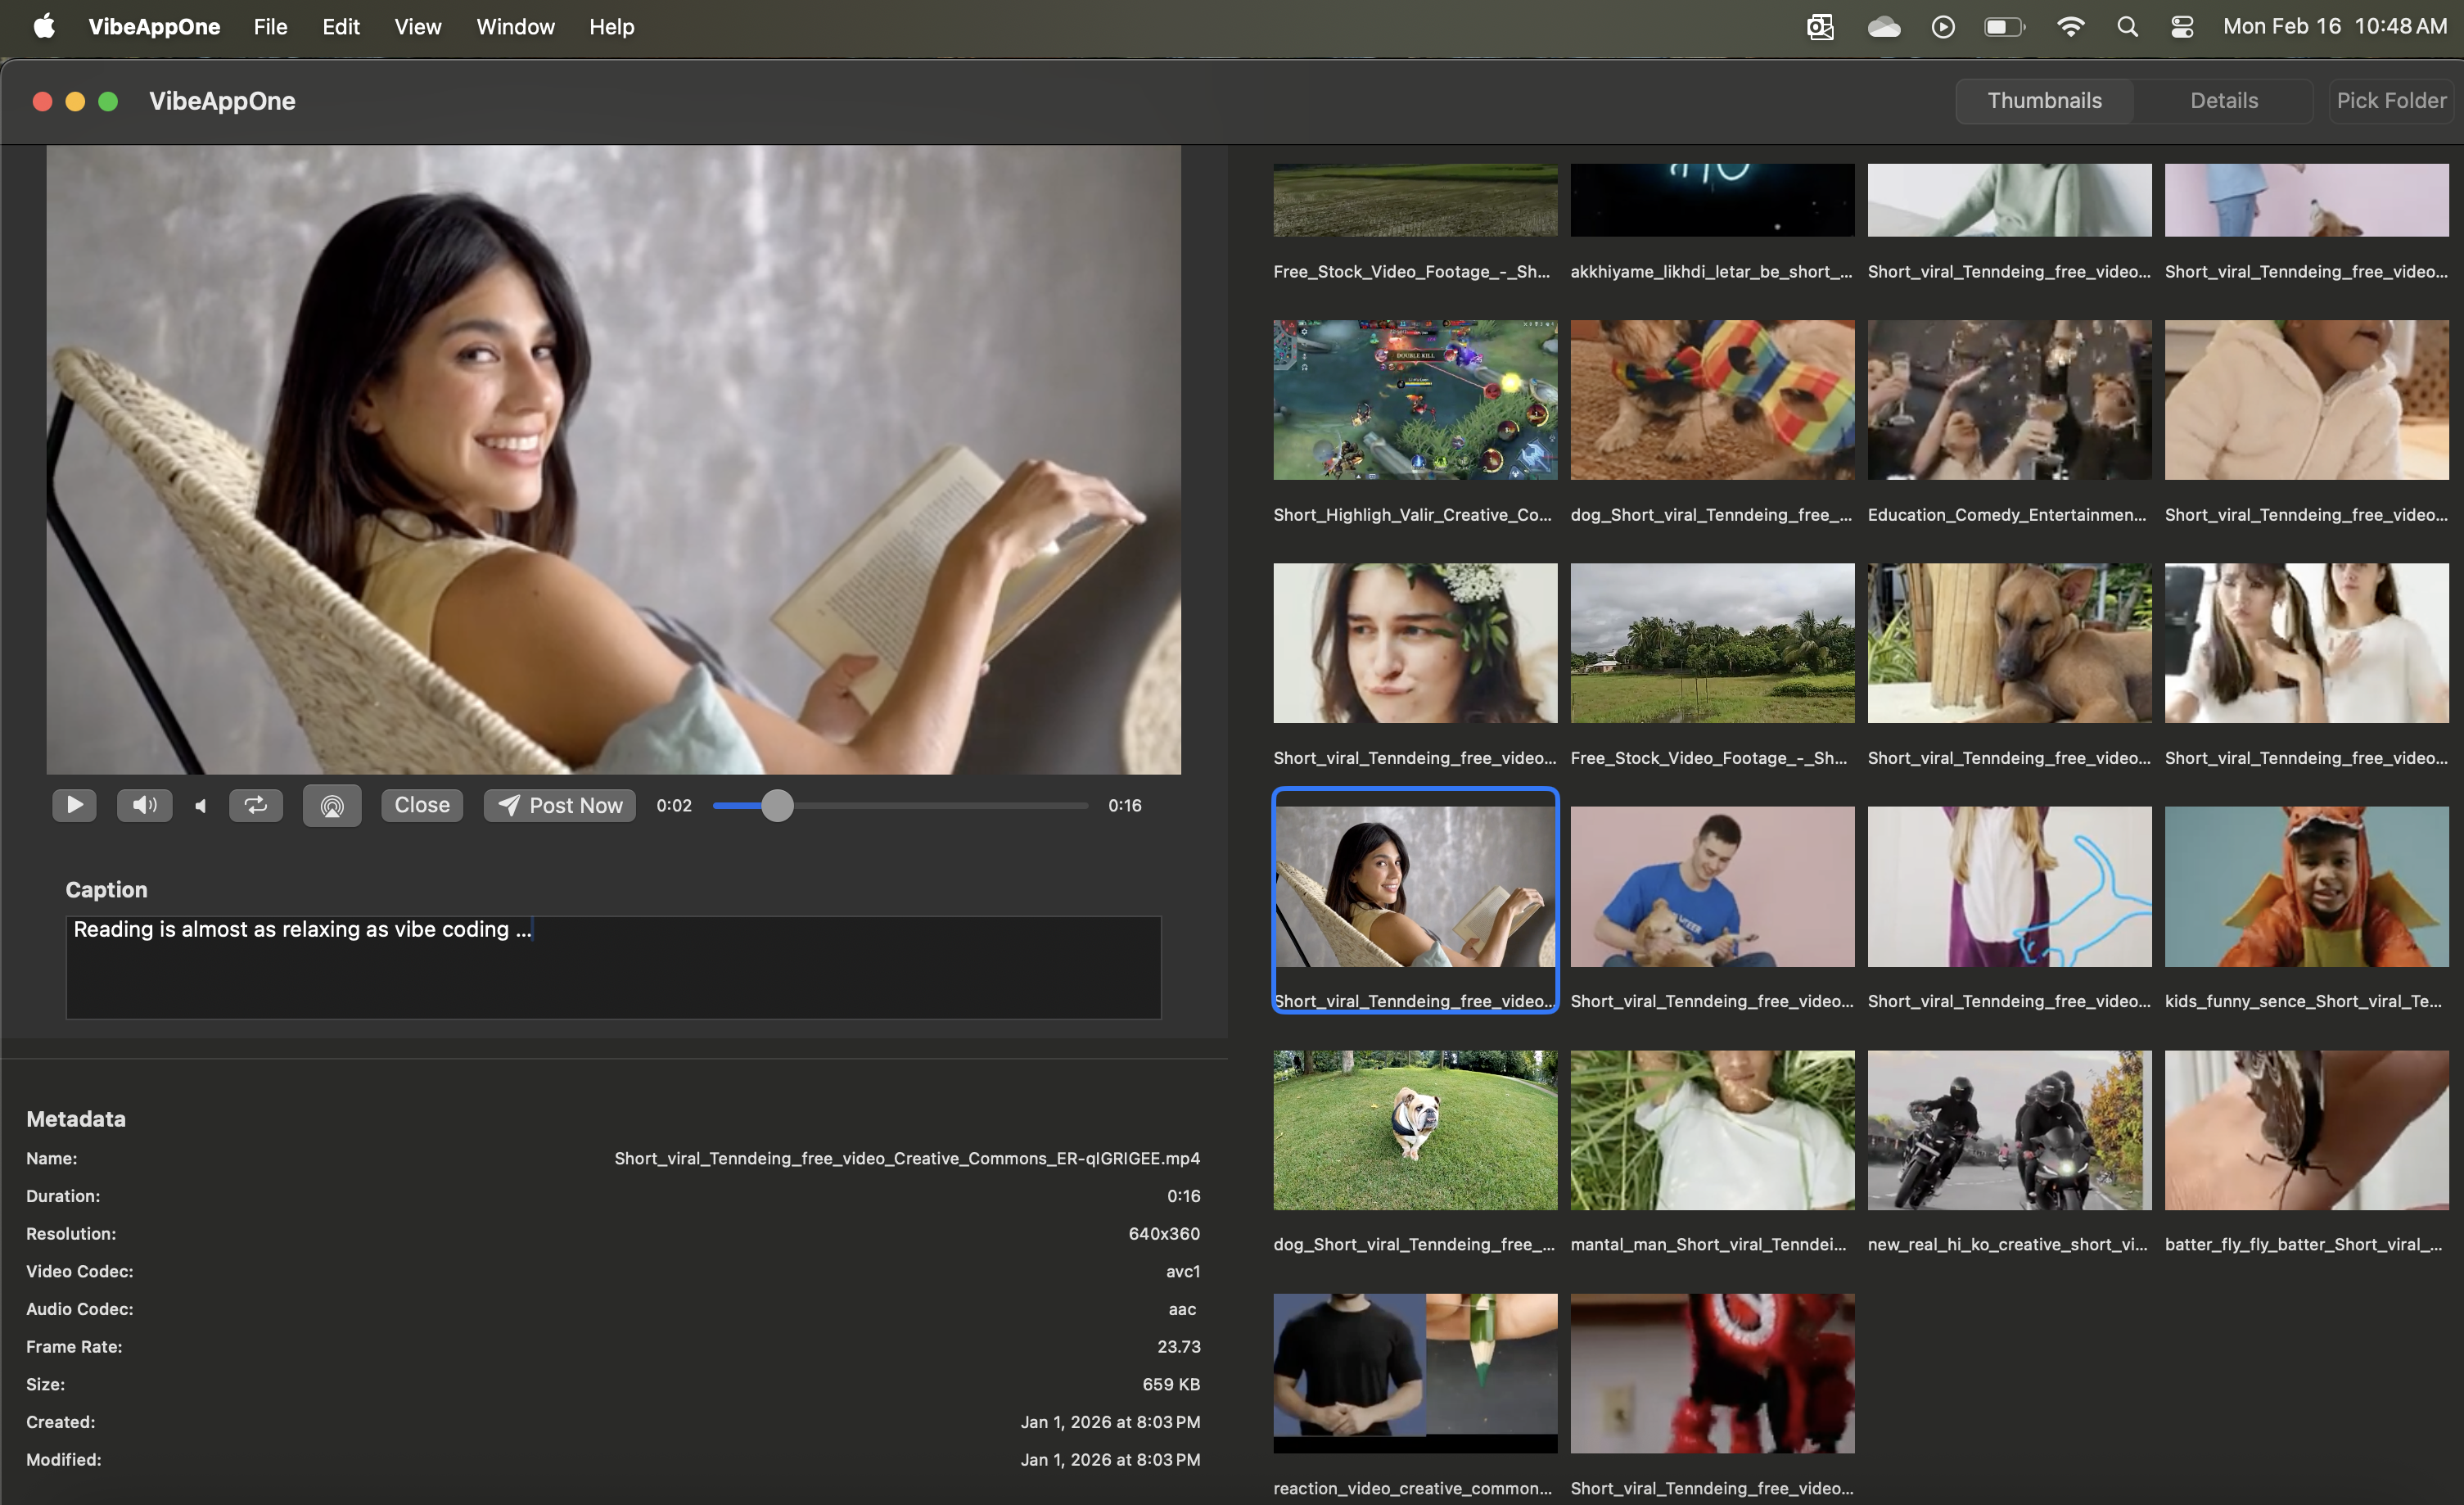Click inside the Caption text field

[x=613, y=967]
